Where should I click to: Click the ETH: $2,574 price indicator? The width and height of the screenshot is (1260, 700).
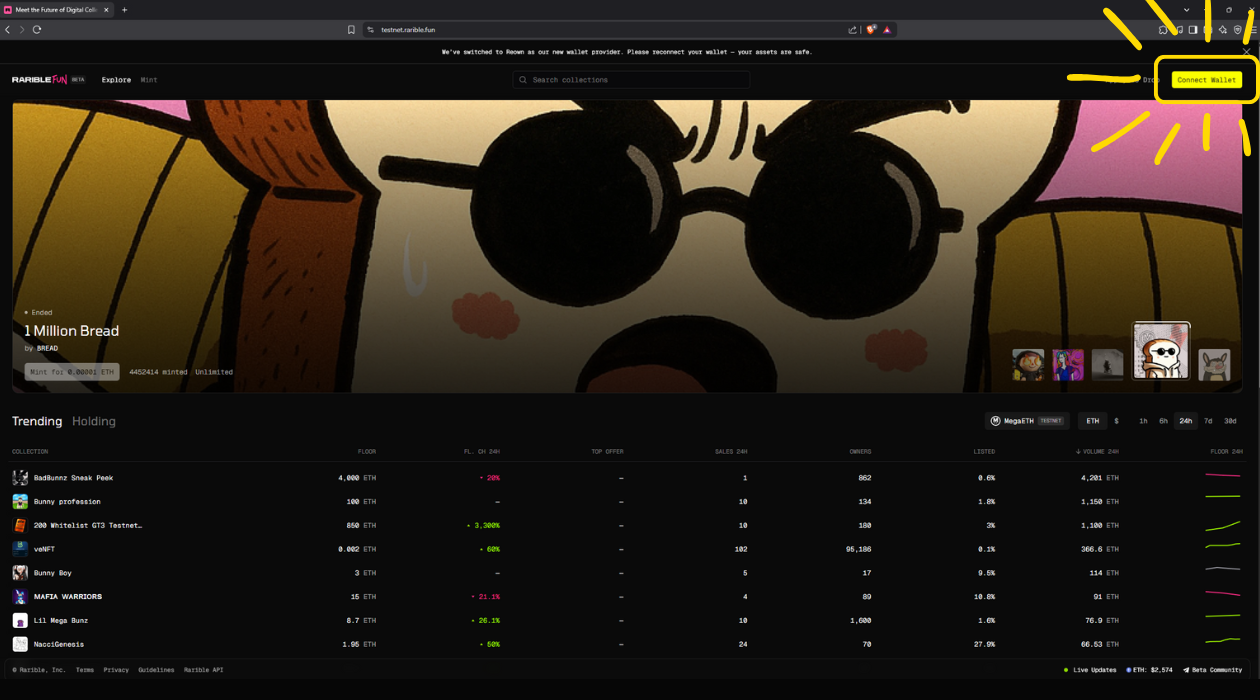click(x=1148, y=670)
